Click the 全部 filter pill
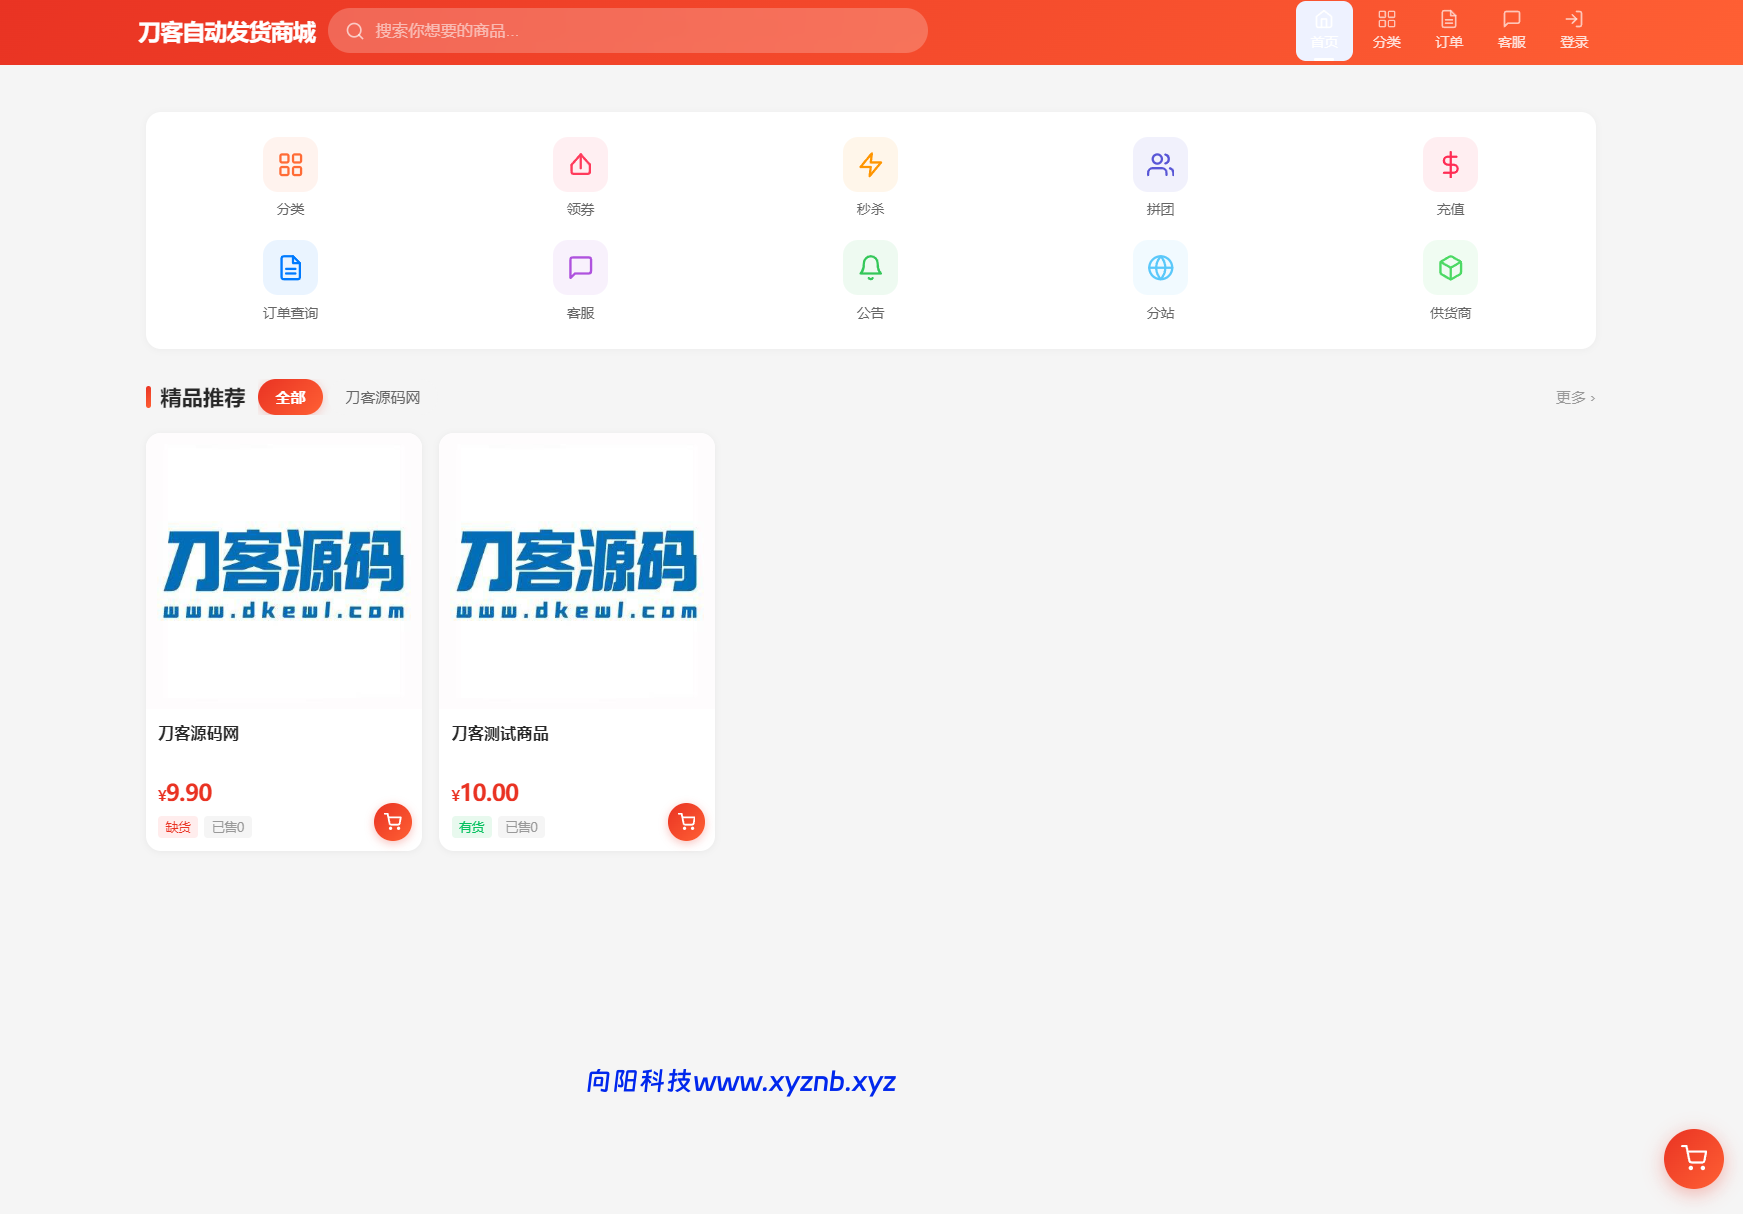The width and height of the screenshot is (1743, 1214). [x=290, y=397]
